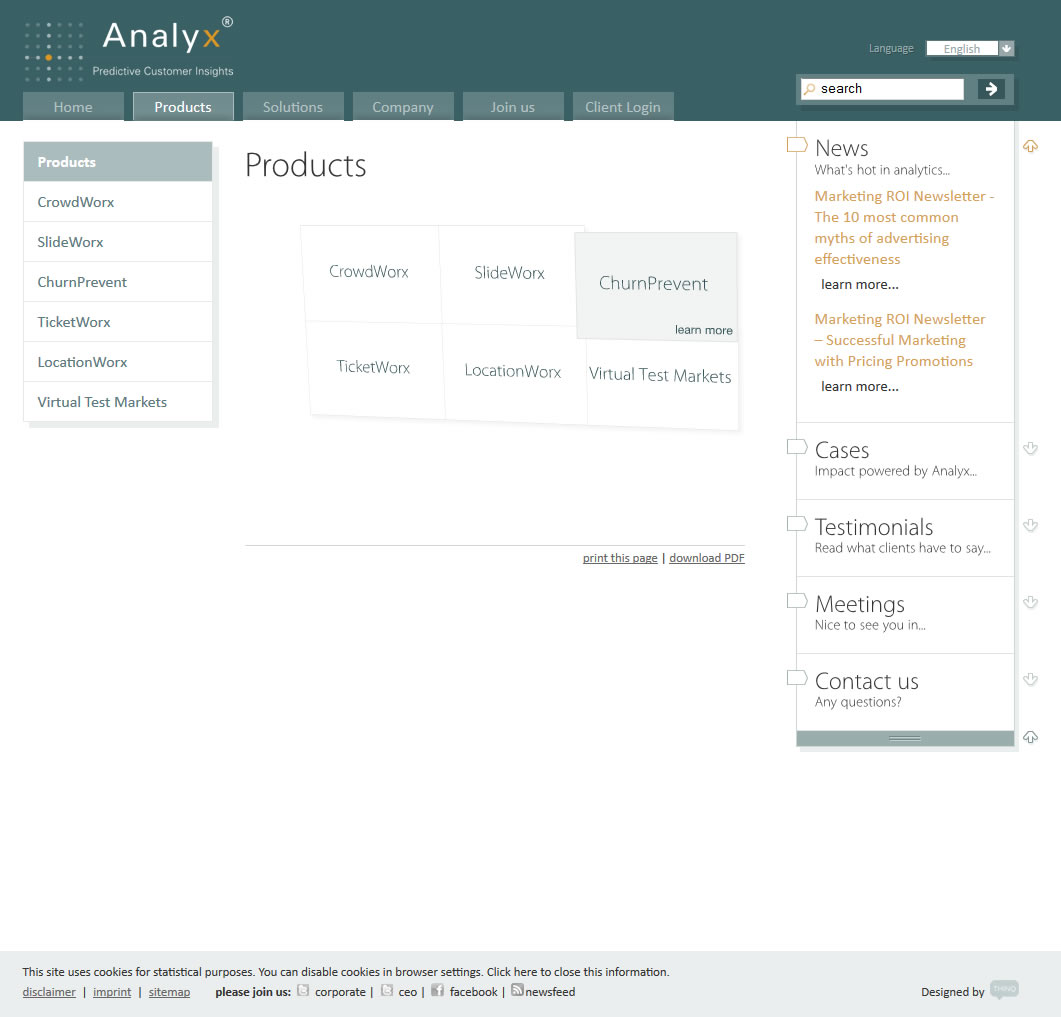Click the THINQ designer logo
The image size is (1061, 1017).
click(1003, 990)
